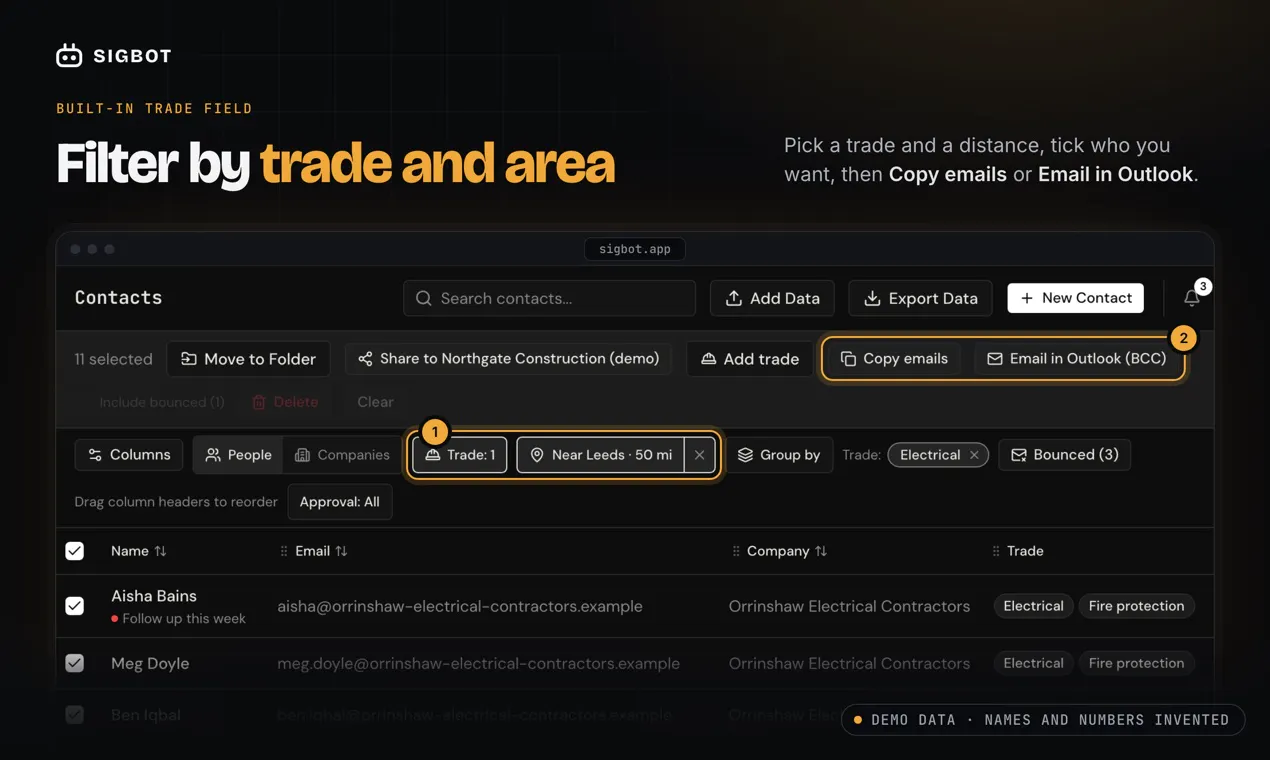The image size is (1270, 760).
Task: Click Email in Outlook (BCC)
Action: (1077, 359)
